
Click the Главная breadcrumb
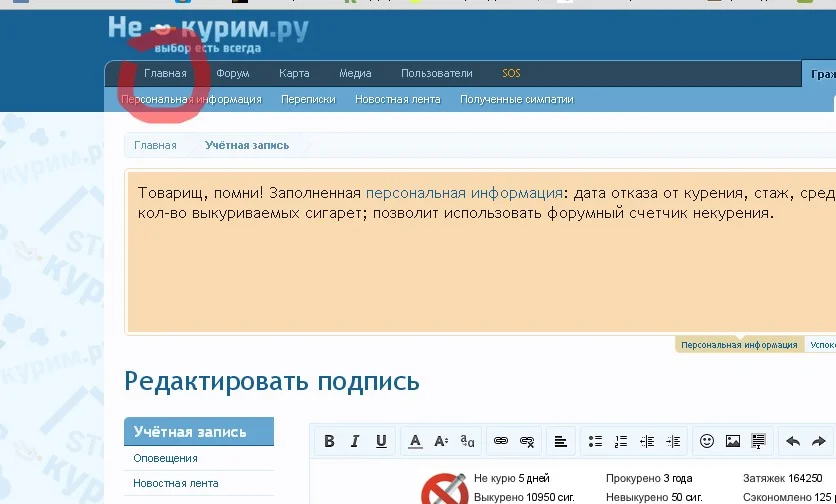pyautogui.click(x=155, y=146)
